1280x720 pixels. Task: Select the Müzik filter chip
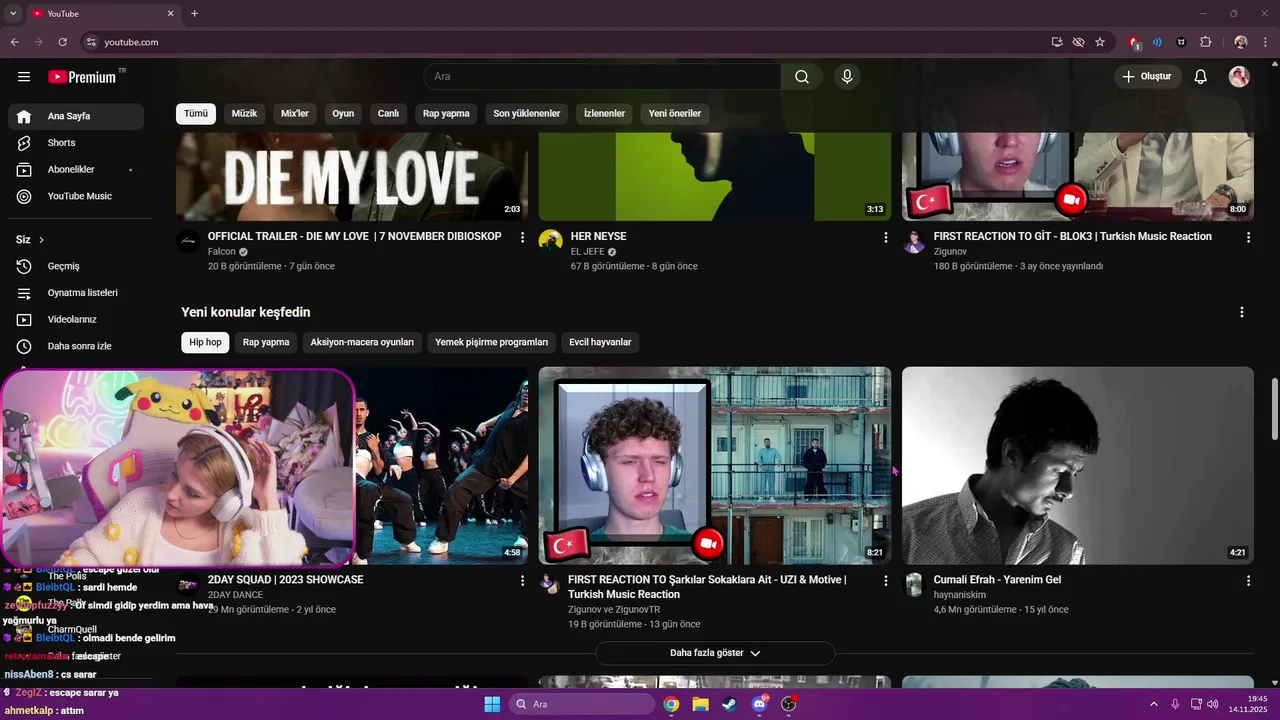(244, 114)
